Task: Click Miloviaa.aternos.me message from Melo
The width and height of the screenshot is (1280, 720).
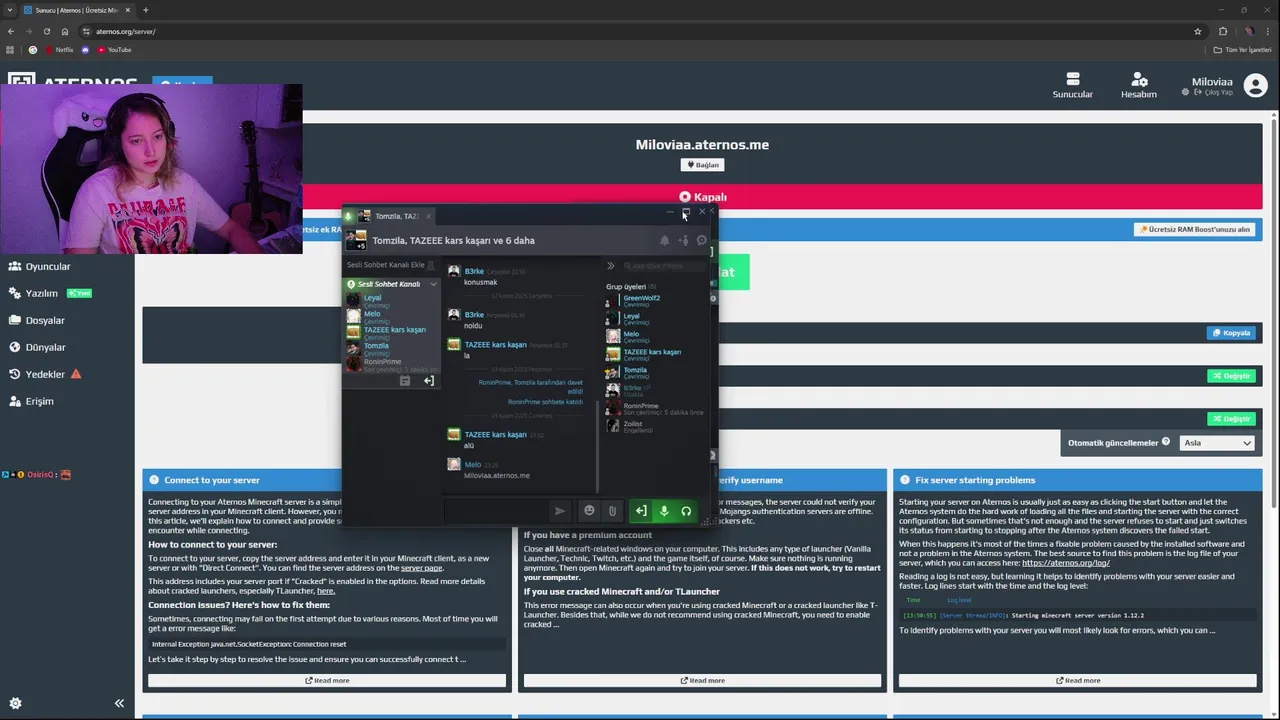Action: [497, 476]
